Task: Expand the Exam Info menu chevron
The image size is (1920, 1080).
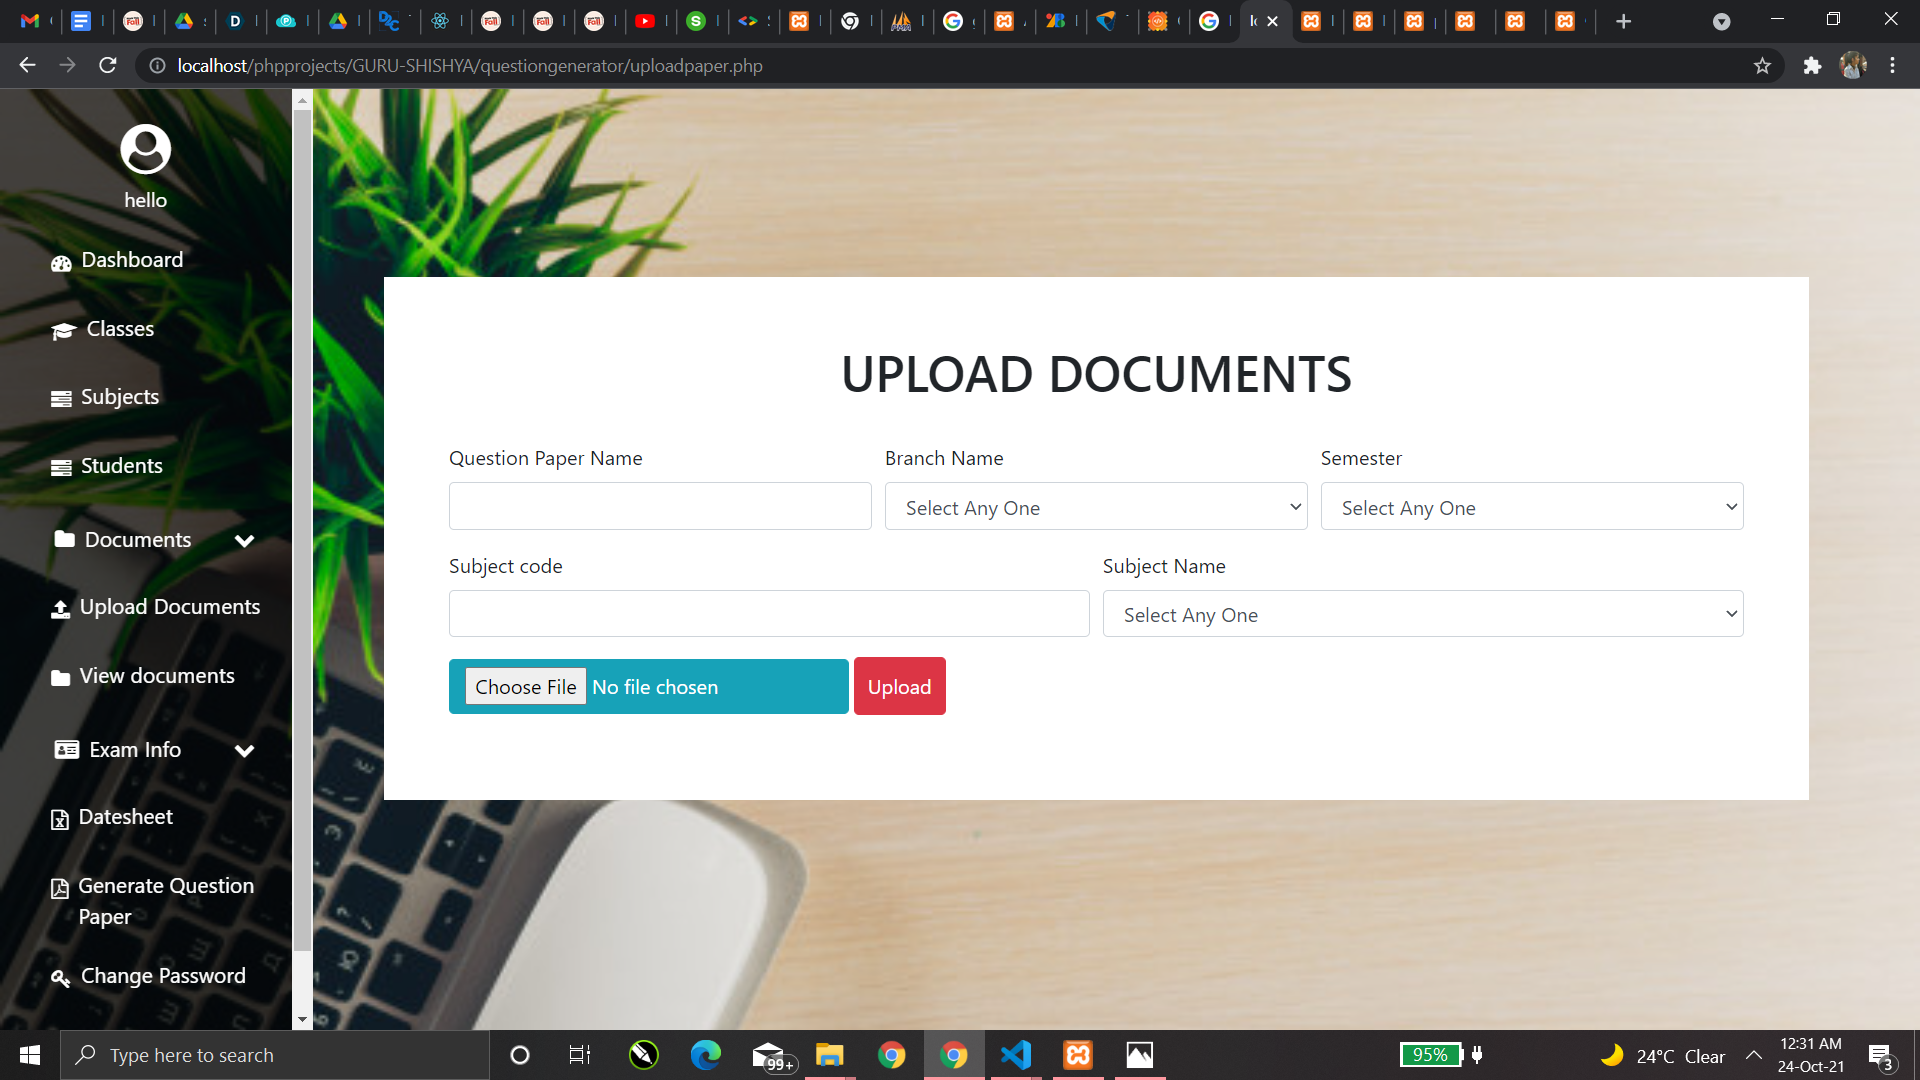Action: [244, 751]
